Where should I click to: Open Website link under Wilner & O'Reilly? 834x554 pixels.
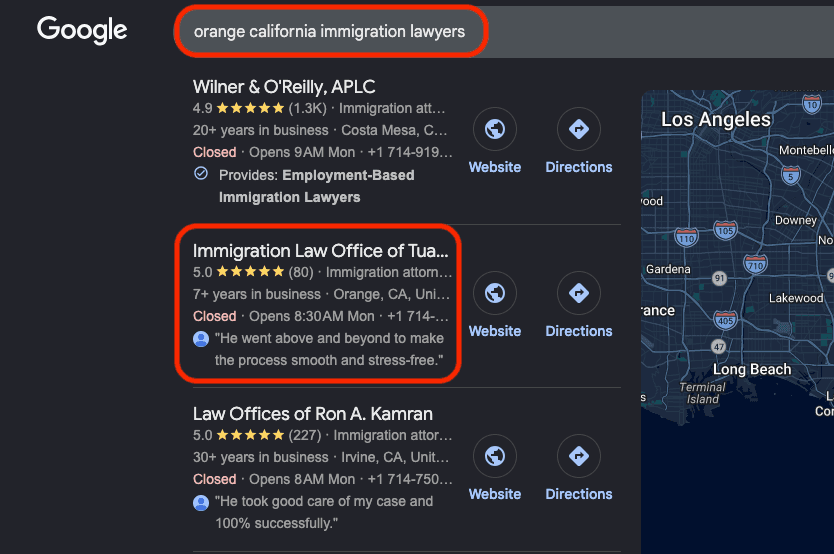(495, 167)
